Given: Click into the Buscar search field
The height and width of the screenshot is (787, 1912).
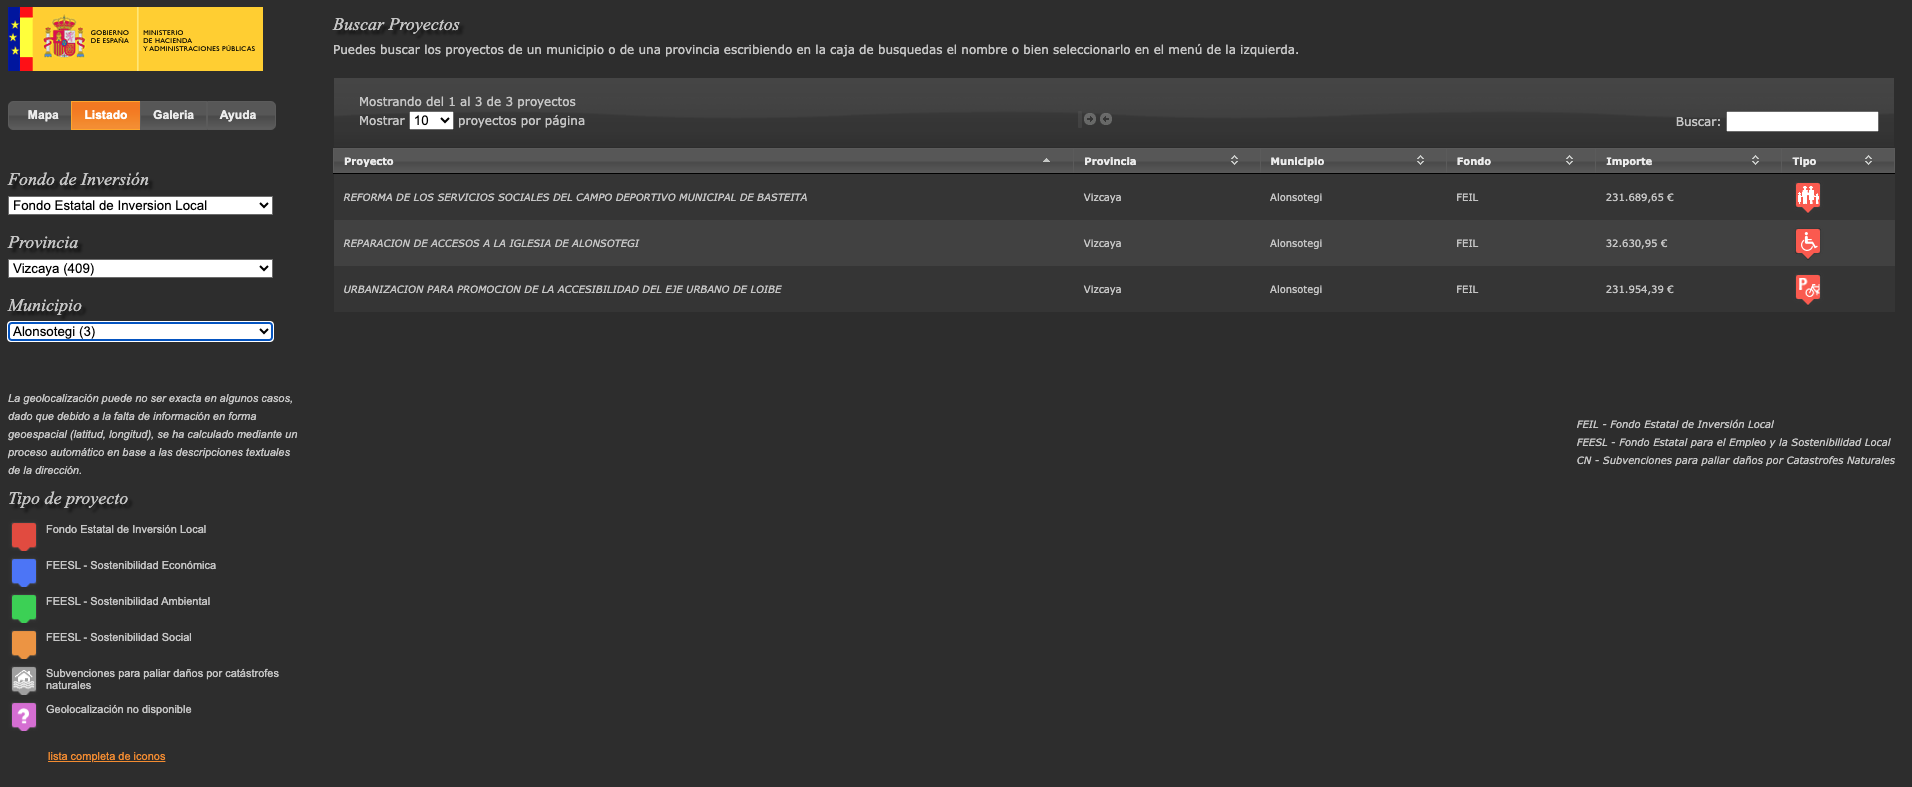Looking at the screenshot, I should click(1801, 121).
